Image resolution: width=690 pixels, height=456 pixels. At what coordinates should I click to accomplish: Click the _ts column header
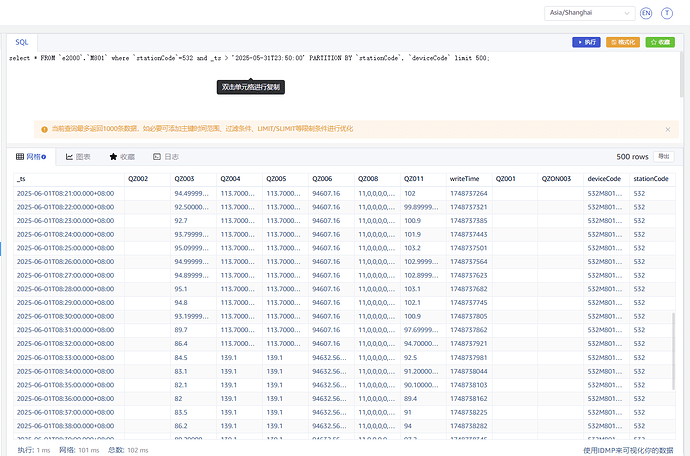coord(22,178)
